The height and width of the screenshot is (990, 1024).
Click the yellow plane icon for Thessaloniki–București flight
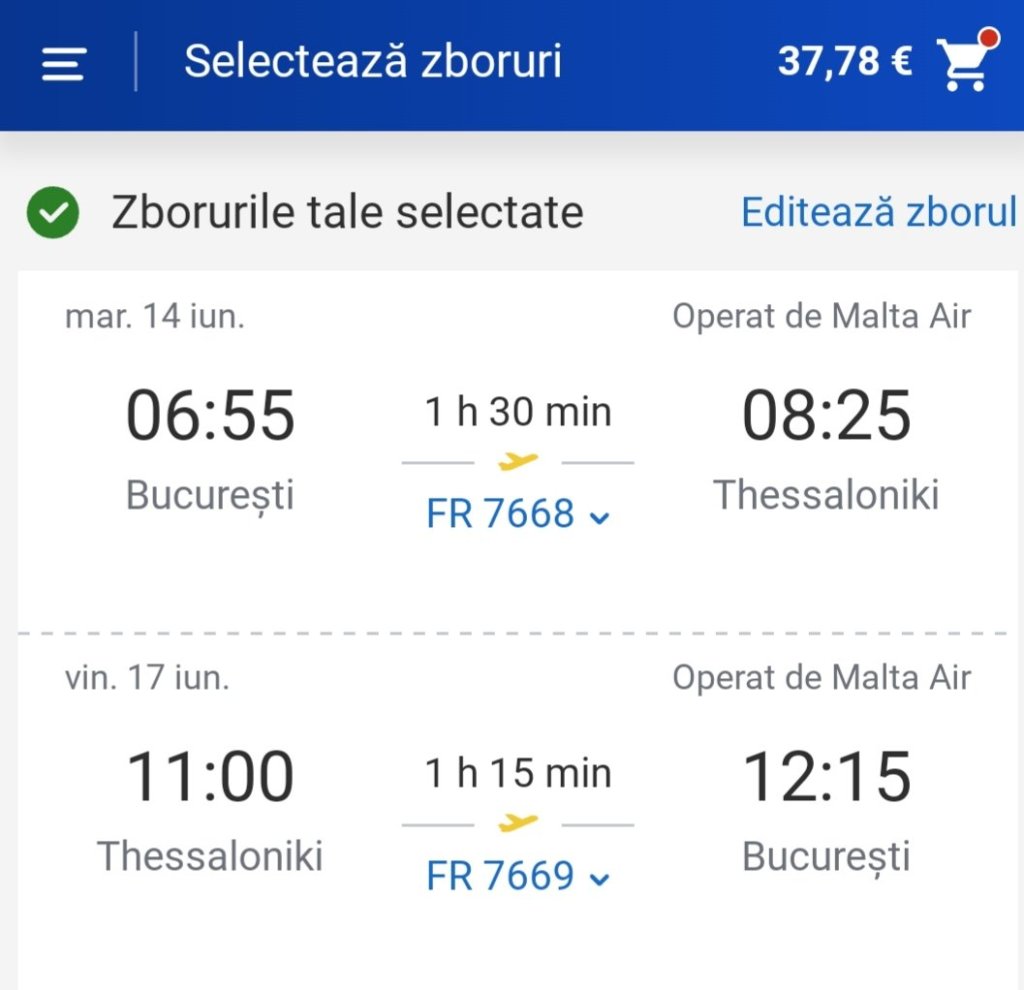pyautogui.click(x=518, y=823)
